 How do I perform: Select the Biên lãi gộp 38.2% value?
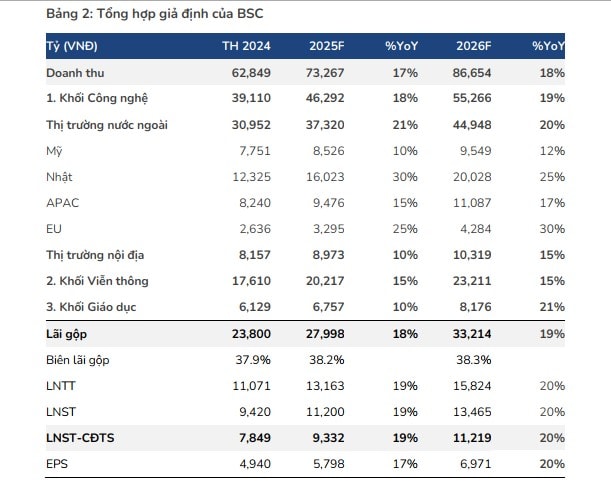(x=327, y=360)
